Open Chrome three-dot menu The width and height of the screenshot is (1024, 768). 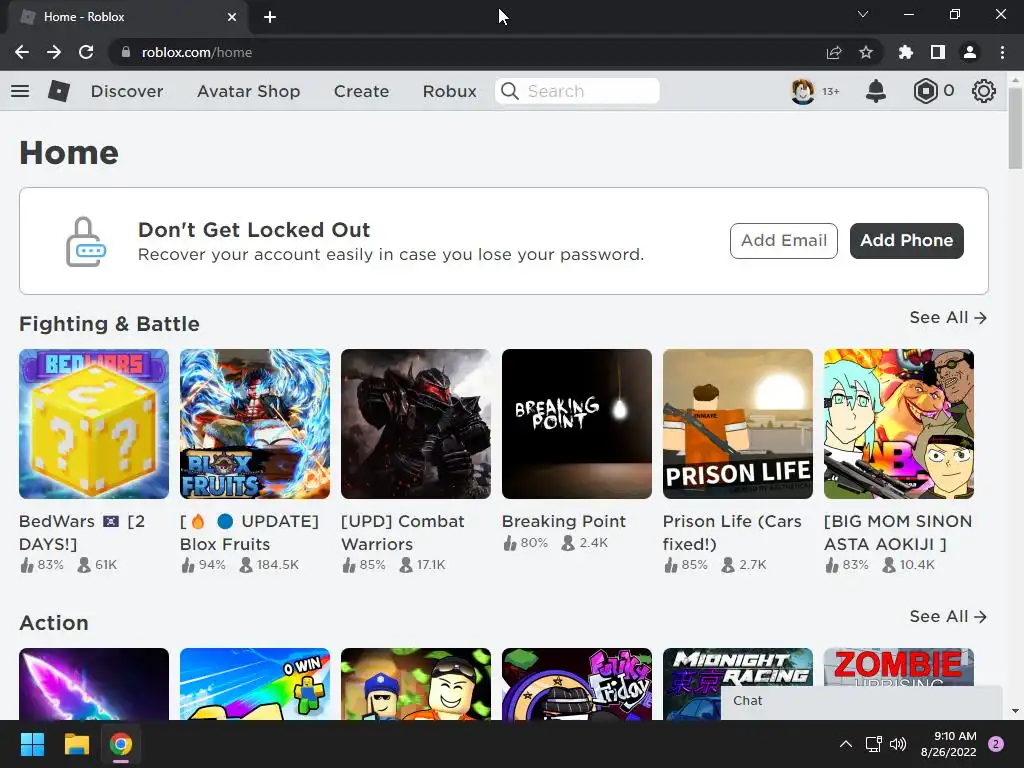[x=1002, y=52]
